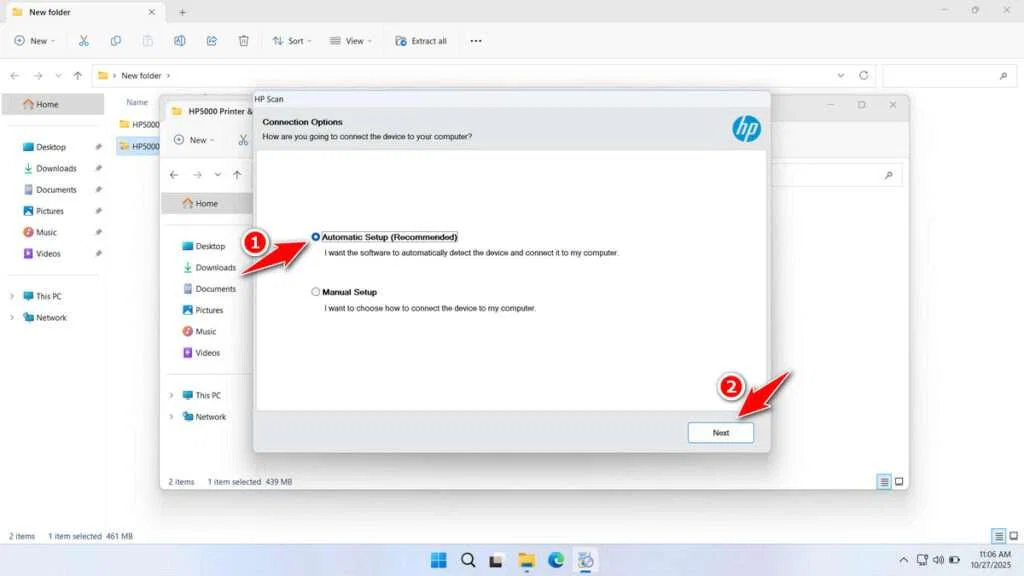Click the Next button in HP Scan
The image size is (1024, 576).
[720, 433]
